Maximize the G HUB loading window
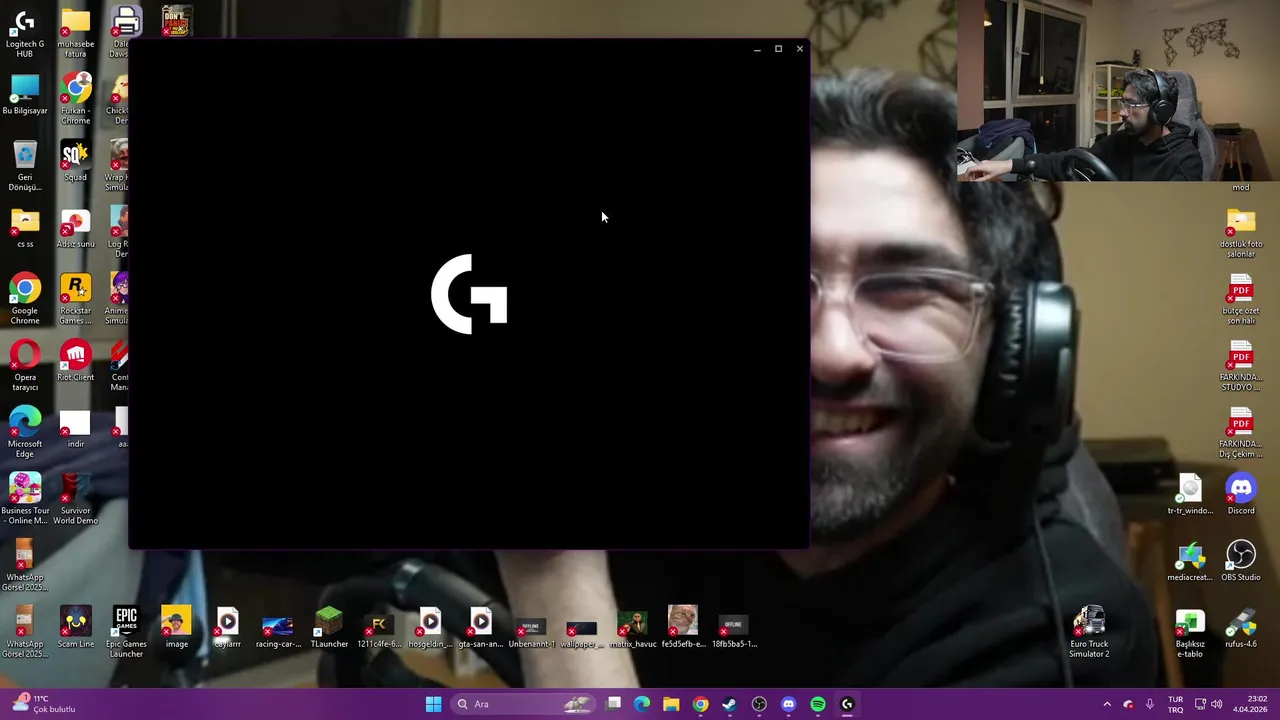The width and height of the screenshot is (1280, 720). coord(778,49)
